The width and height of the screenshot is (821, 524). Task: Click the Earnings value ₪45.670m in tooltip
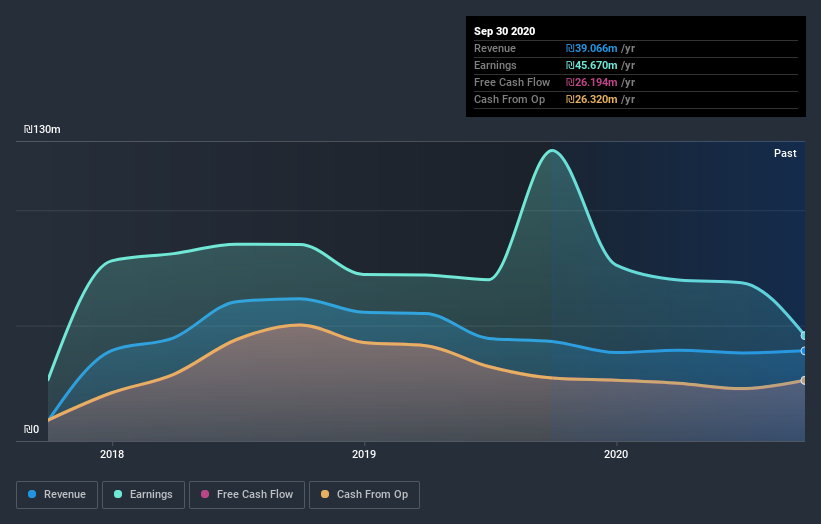(591, 65)
